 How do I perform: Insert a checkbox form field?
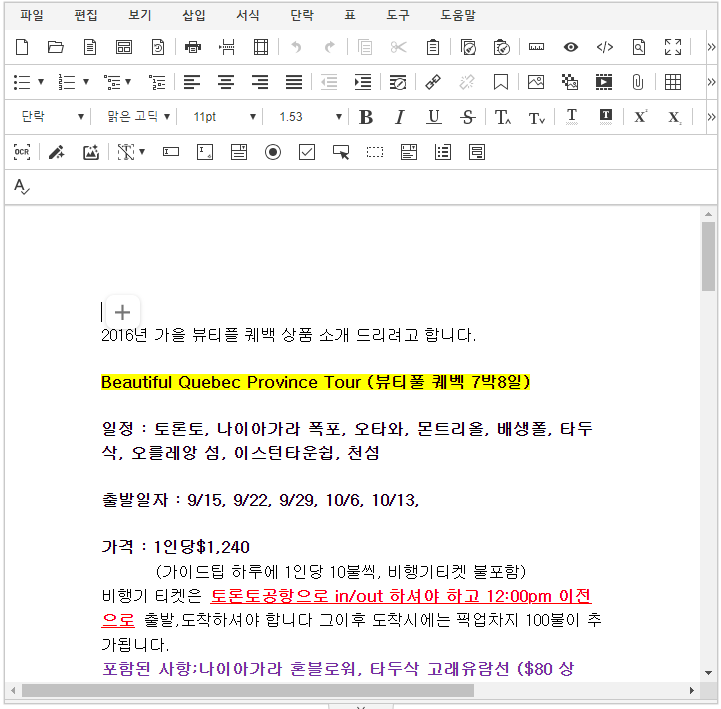coord(307,152)
